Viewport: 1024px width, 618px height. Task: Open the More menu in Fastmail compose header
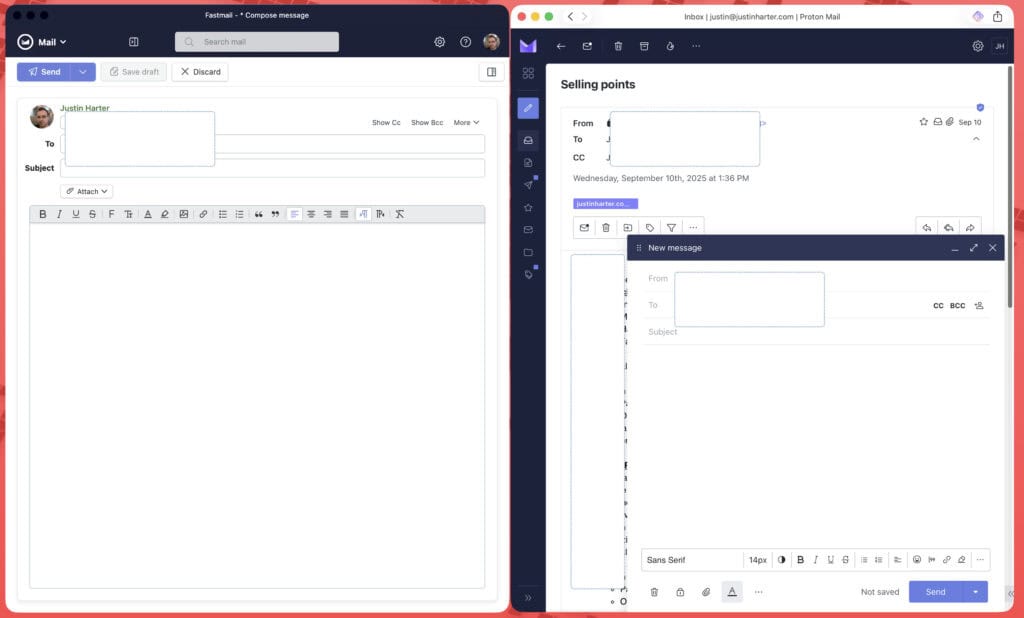[x=466, y=123]
